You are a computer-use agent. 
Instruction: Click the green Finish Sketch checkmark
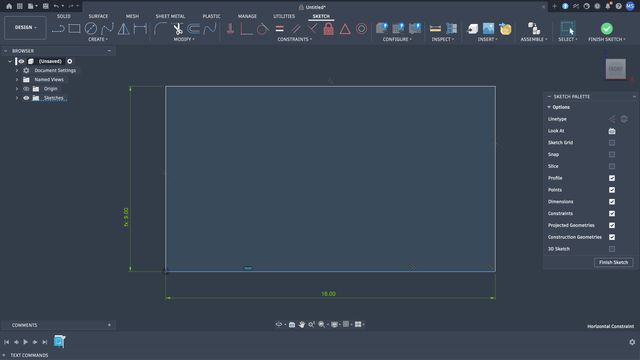pos(607,29)
